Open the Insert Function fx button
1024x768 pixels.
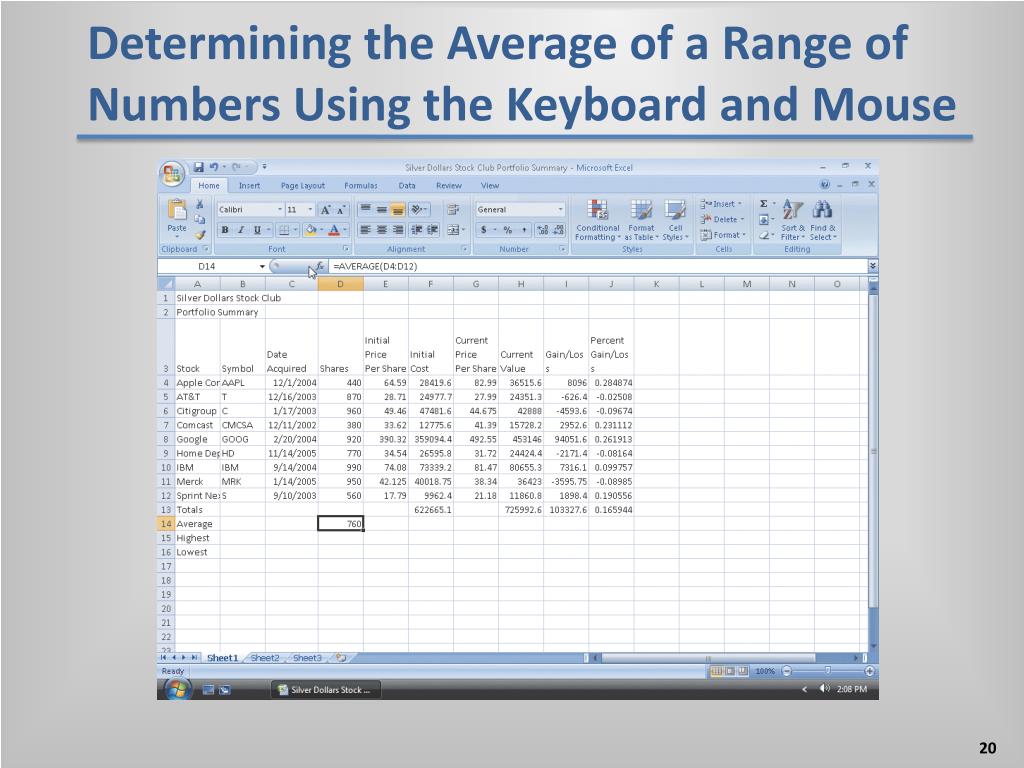coord(320,266)
